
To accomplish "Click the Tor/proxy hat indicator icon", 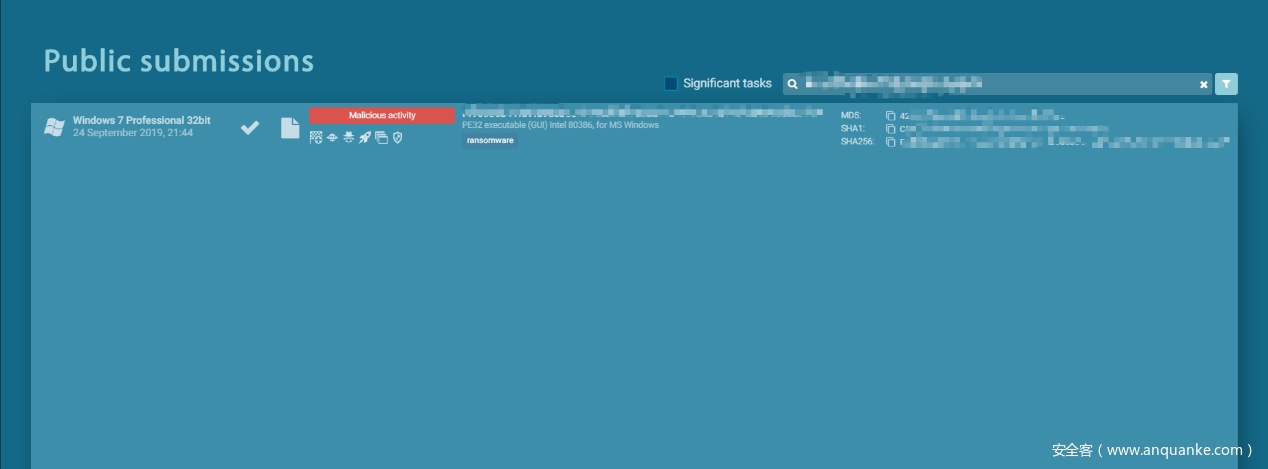I will (332, 137).
